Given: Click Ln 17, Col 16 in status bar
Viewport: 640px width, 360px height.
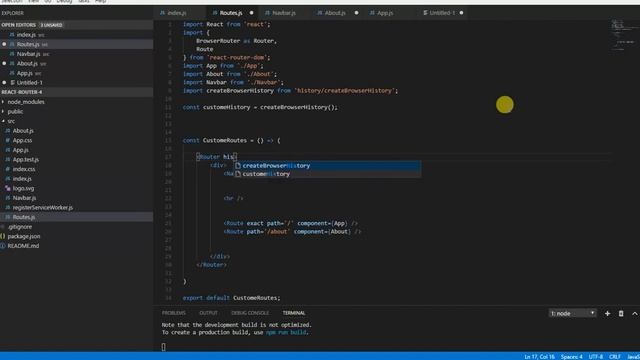Looking at the screenshot, I should coord(539,357).
